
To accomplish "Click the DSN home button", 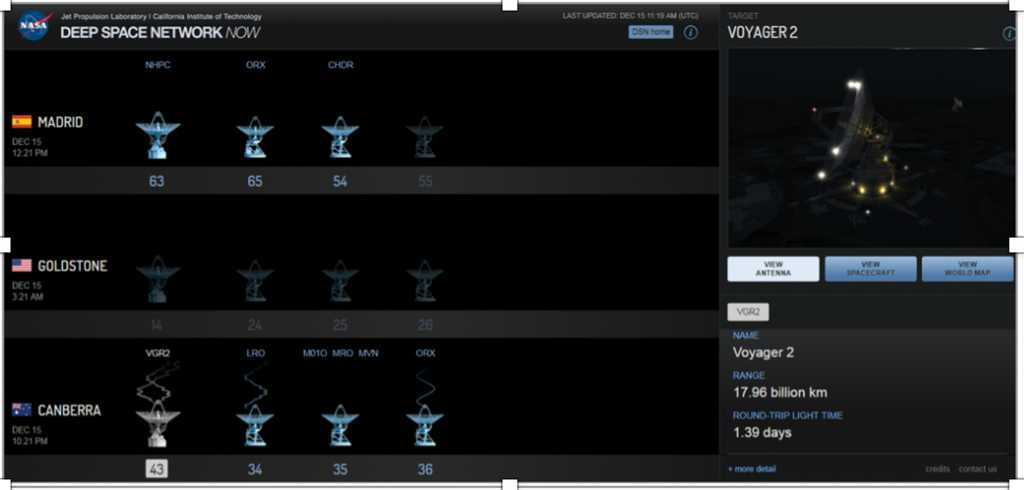I will tap(651, 32).
